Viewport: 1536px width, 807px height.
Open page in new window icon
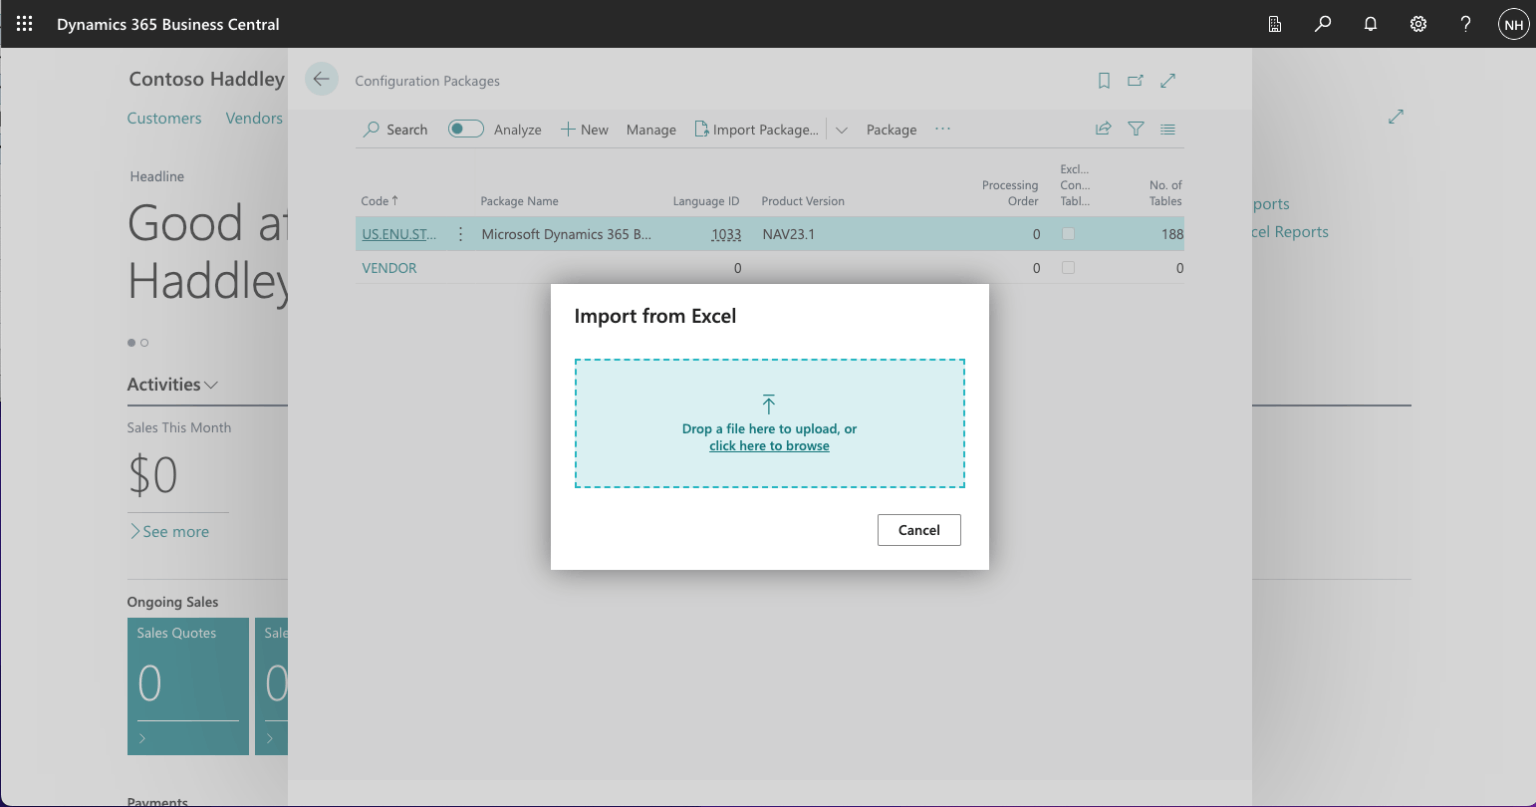(1135, 81)
